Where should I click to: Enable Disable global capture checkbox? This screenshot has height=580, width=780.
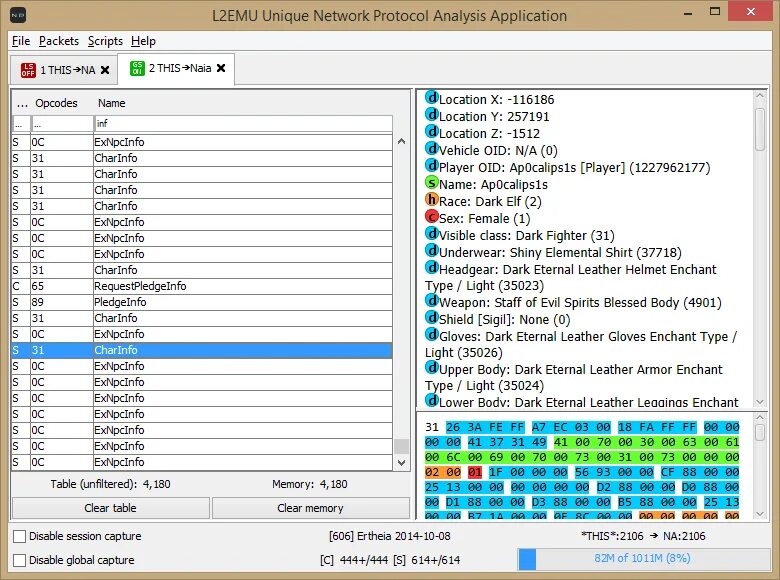pyautogui.click(x=19, y=560)
